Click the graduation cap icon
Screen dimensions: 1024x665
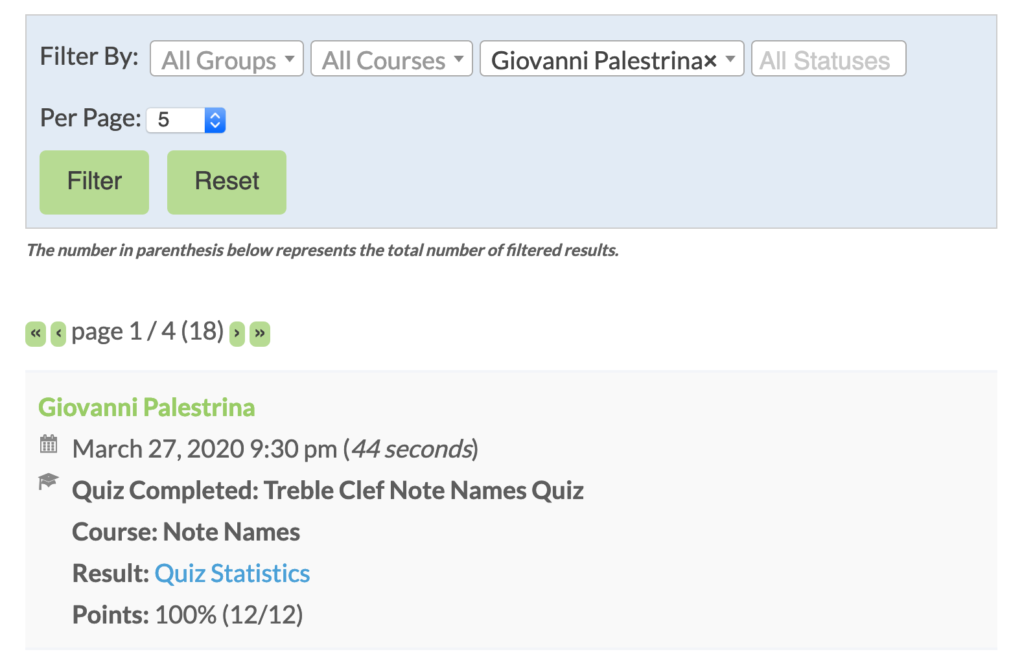48,482
